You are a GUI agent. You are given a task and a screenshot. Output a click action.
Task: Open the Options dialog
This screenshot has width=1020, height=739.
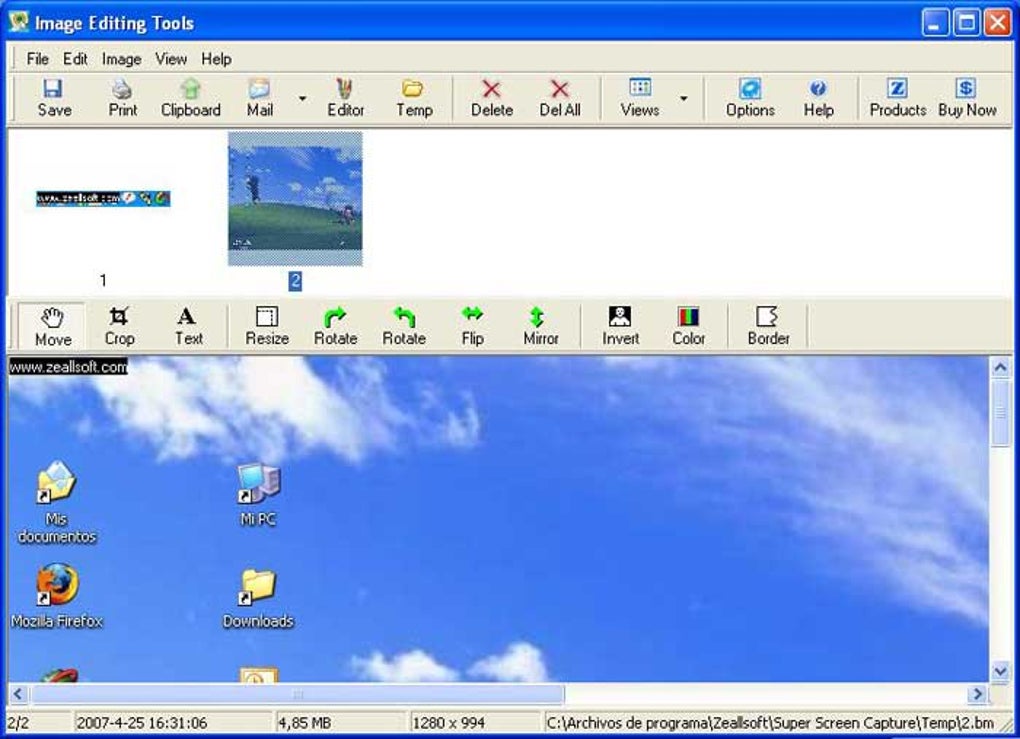pyautogui.click(x=749, y=96)
